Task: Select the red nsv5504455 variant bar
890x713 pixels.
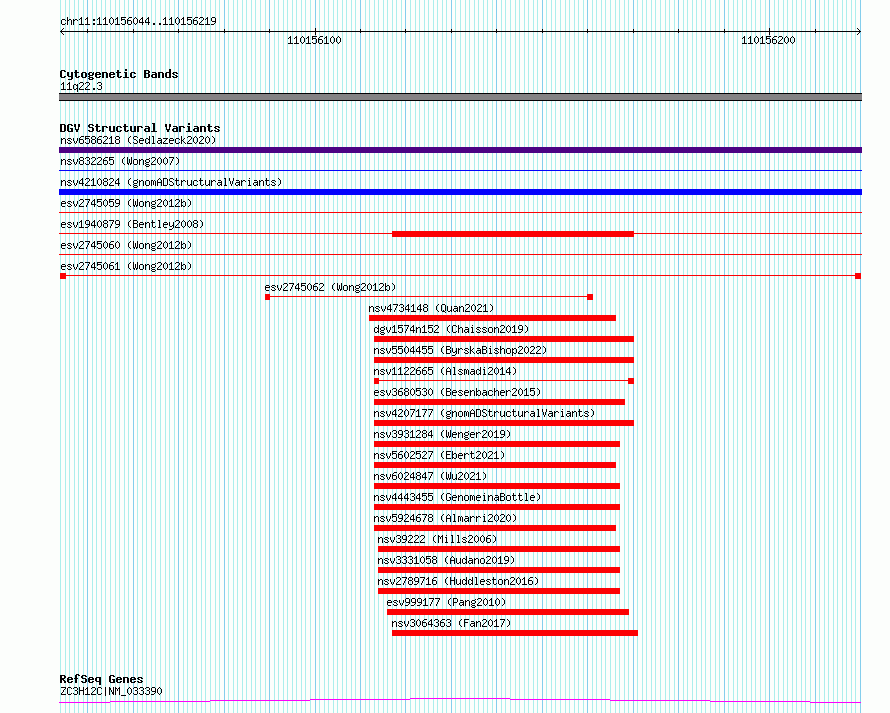Action: click(503, 360)
